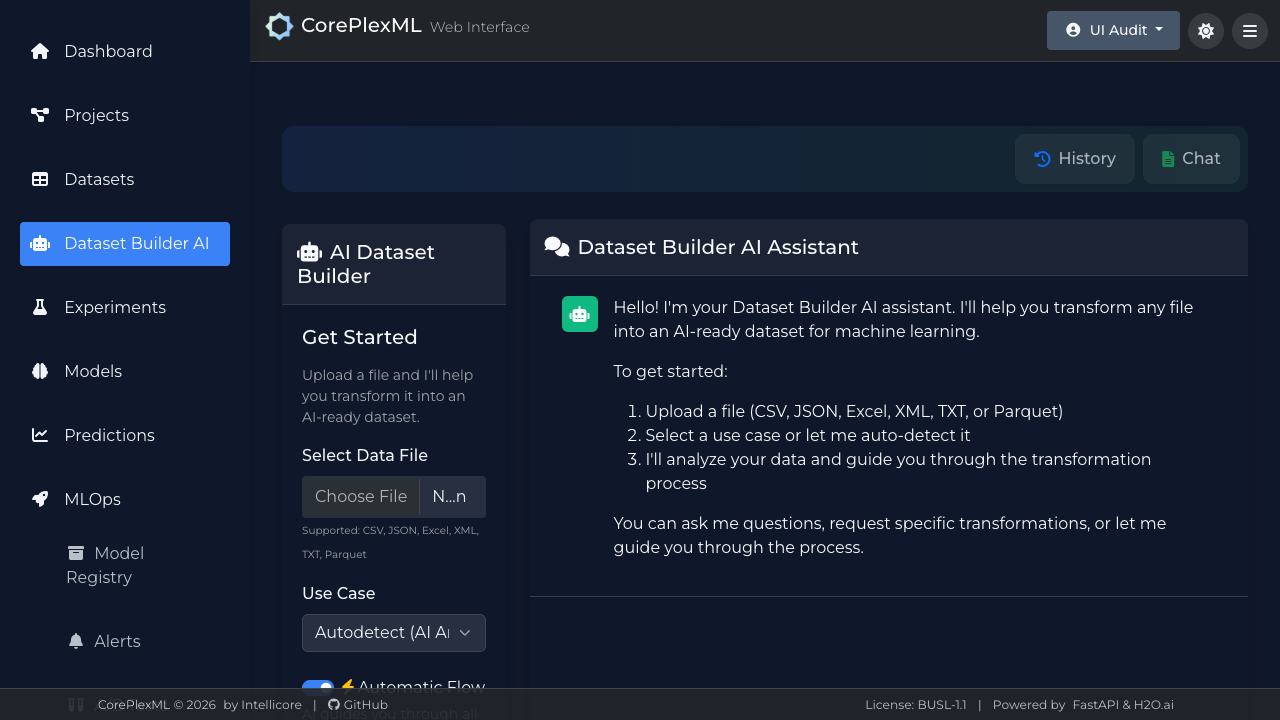Click the CorePlexML hexagon logo icon

(279, 27)
